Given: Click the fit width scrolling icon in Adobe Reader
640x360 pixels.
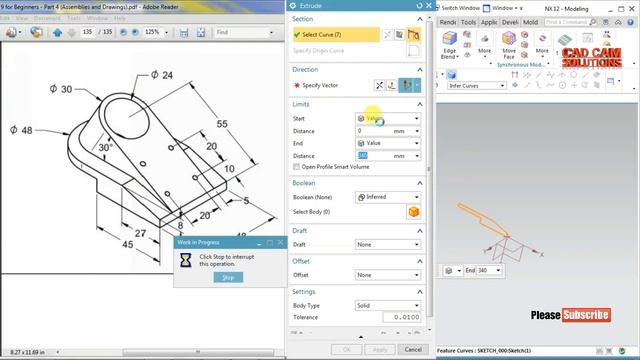Looking at the screenshot, I should pyautogui.click(x=184, y=33).
